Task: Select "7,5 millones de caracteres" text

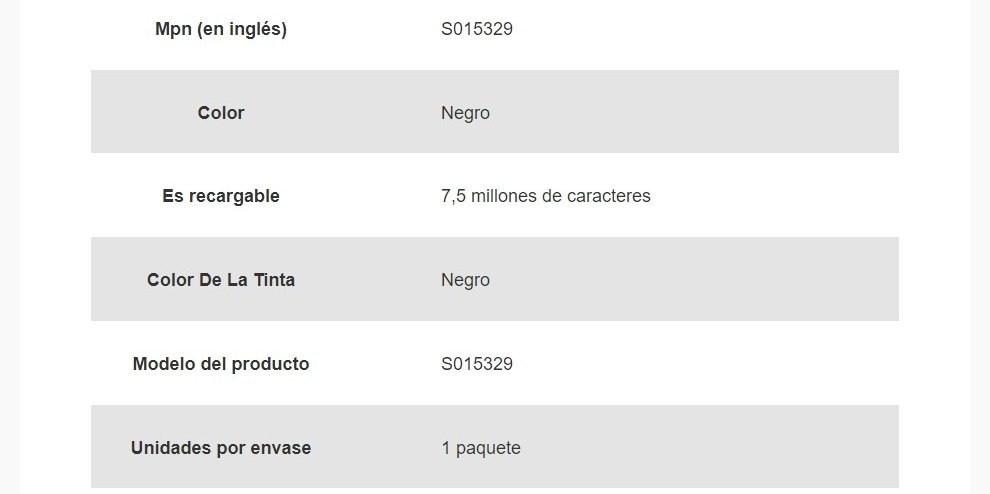Action: 545,196
